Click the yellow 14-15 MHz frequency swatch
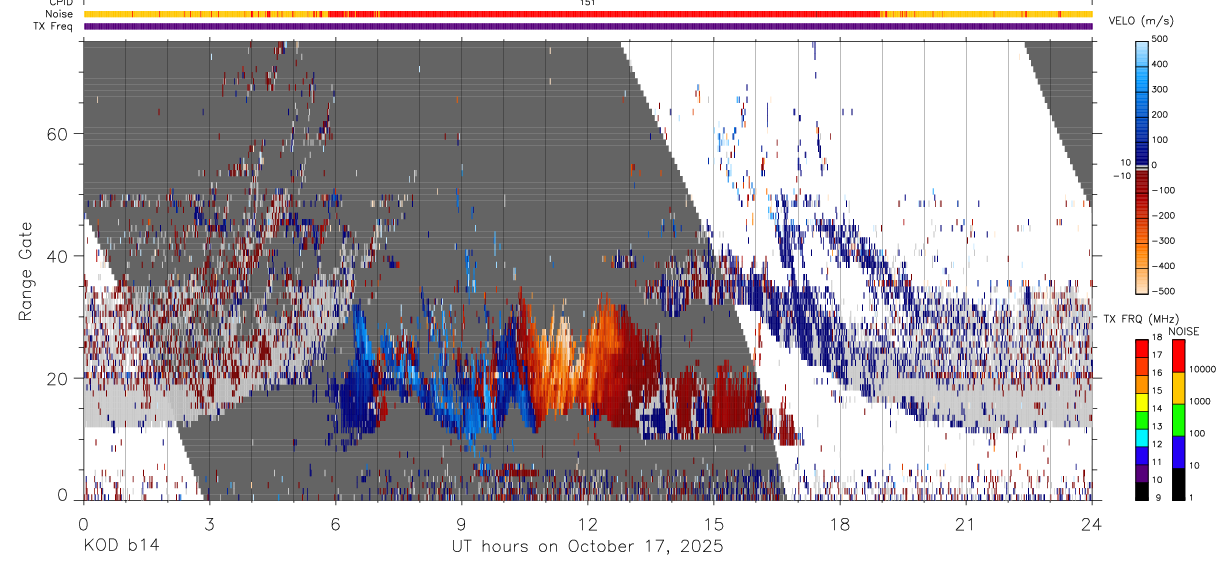 [x=1142, y=401]
